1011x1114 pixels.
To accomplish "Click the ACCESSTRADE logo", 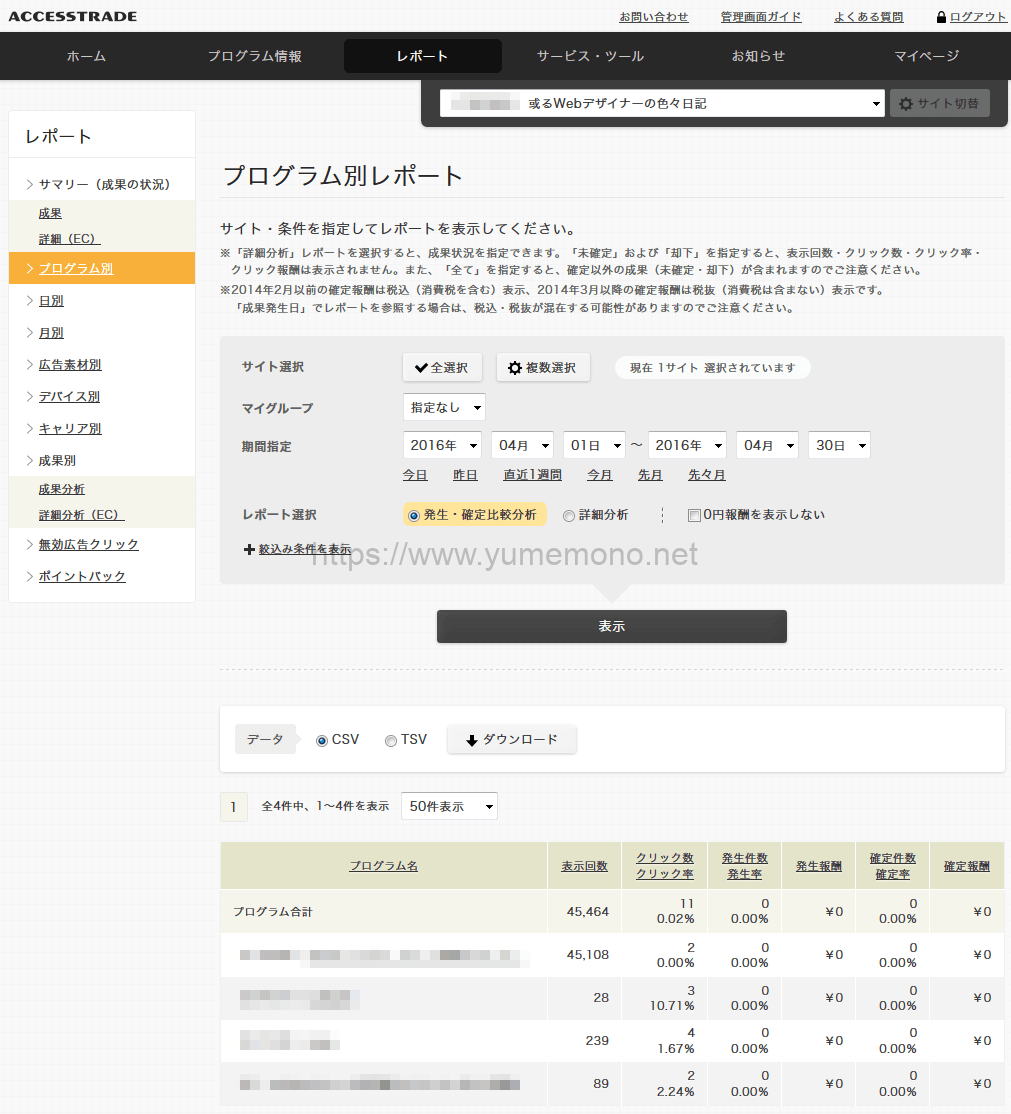I will (x=71, y=16).
